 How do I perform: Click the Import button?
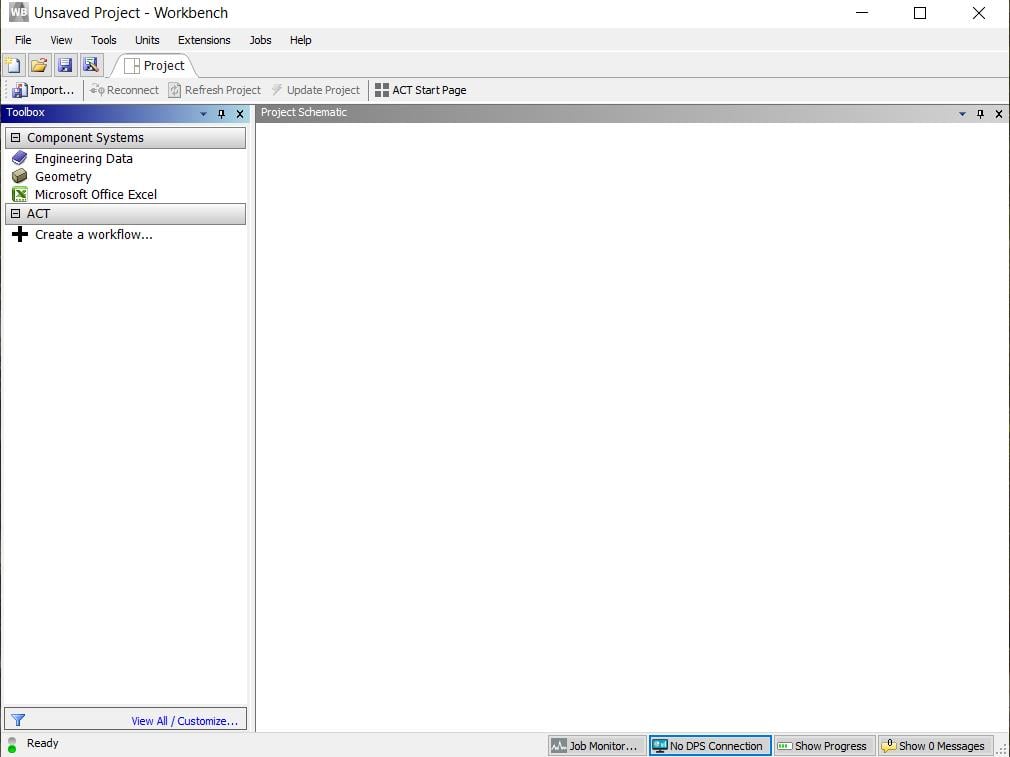(x=43, y=90)
